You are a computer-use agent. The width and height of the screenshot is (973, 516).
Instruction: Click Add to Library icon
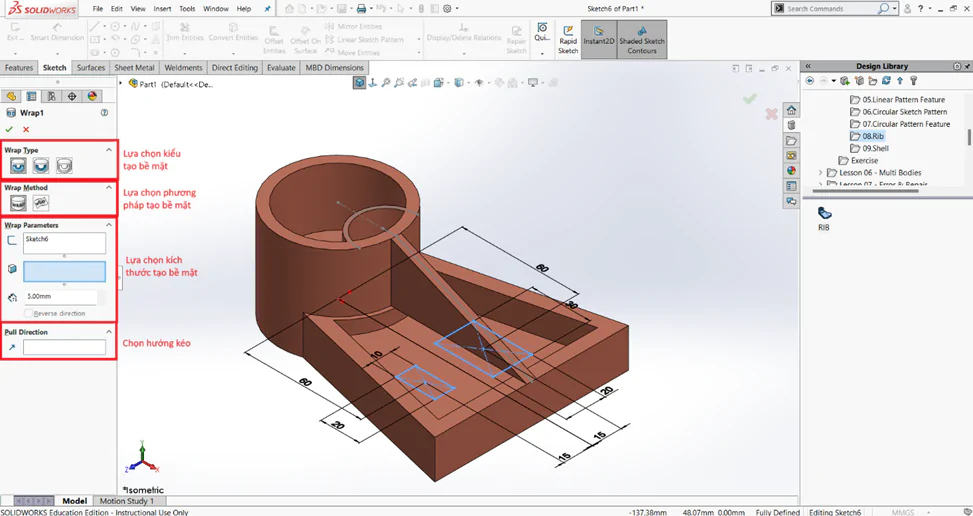pos(845,81)
